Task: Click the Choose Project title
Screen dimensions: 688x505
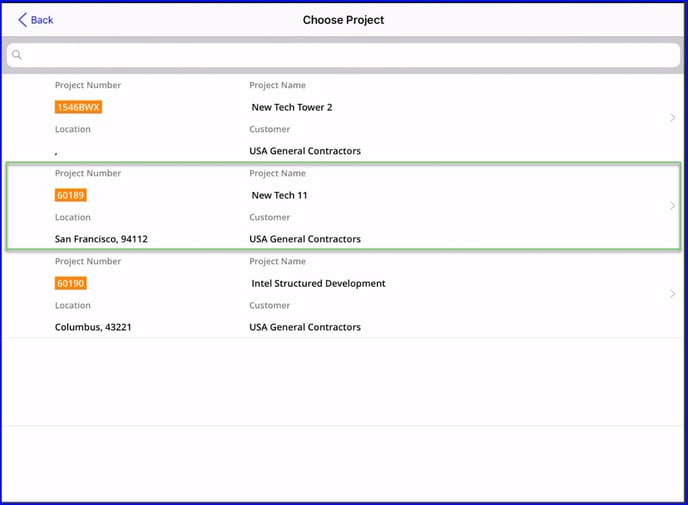Action: pyautogui.click(x=344, y=20)
